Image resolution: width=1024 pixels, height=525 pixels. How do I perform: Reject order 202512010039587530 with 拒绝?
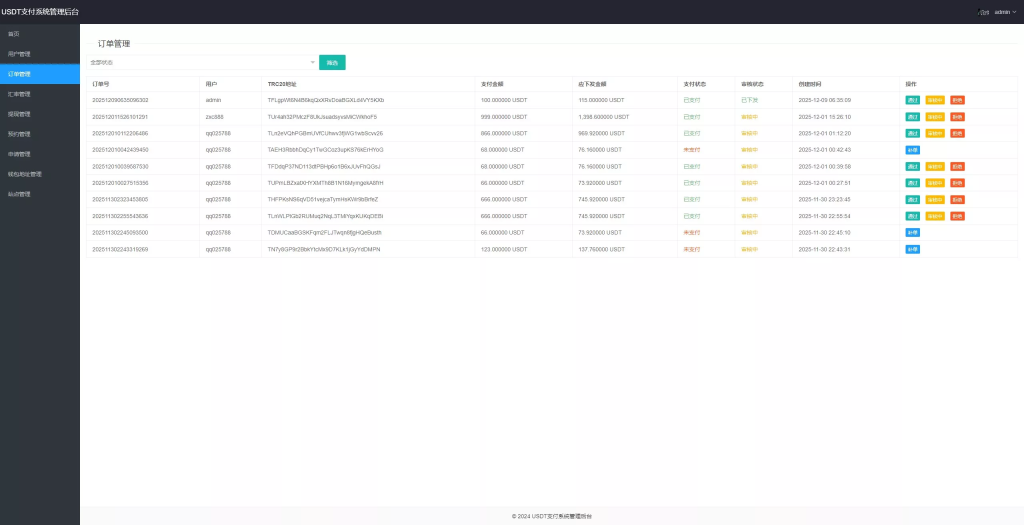click(x=957, y=167)
